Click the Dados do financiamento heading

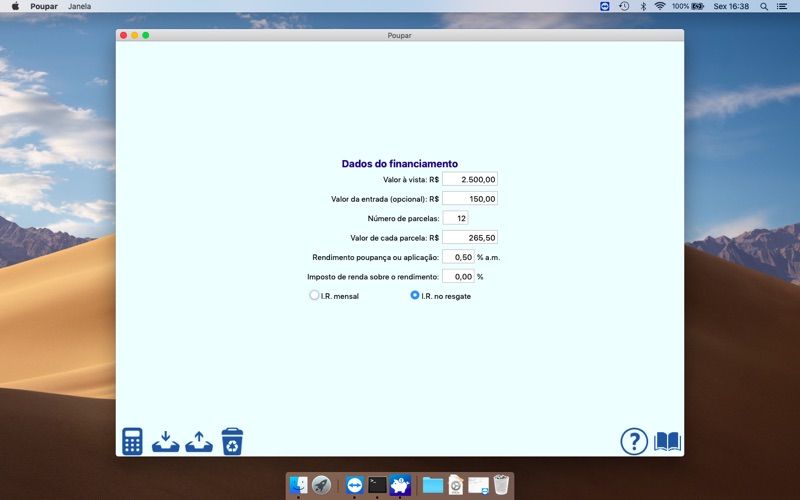[399, 164]
